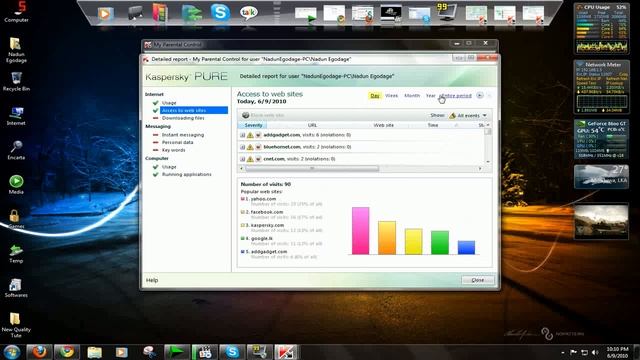
Task: Click the monitor 99 dock icon
Action: [446, 12]
